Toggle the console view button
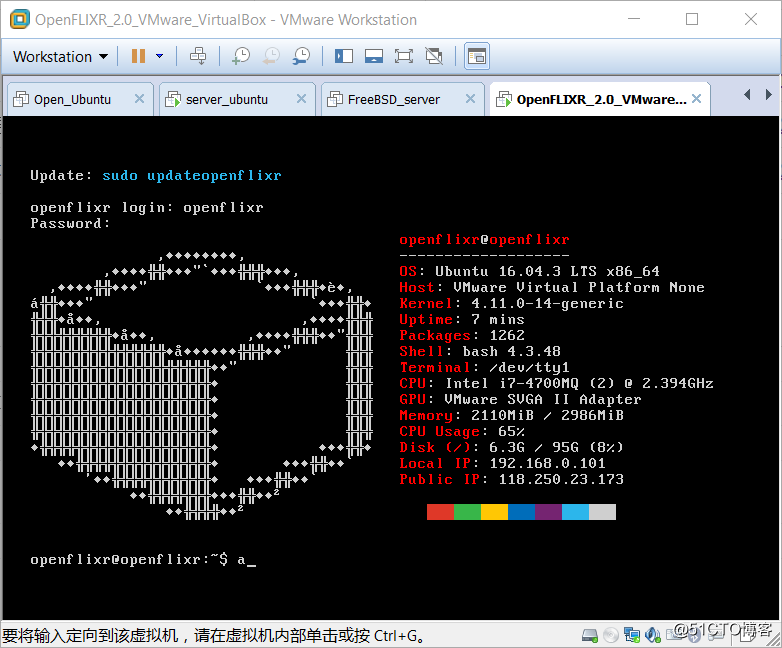Viewport: 782px width, 648px height. click(476, 56)
